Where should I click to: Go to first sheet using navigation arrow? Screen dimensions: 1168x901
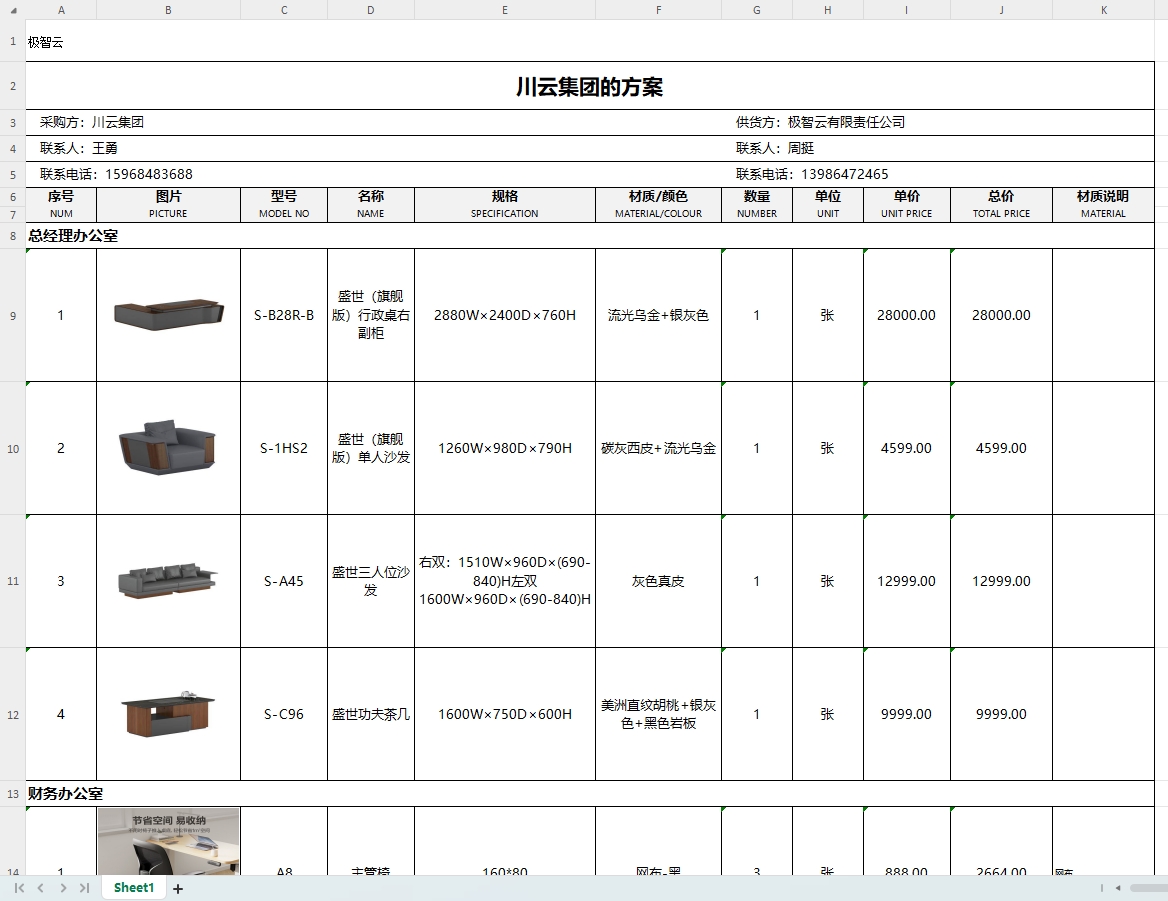19,888
